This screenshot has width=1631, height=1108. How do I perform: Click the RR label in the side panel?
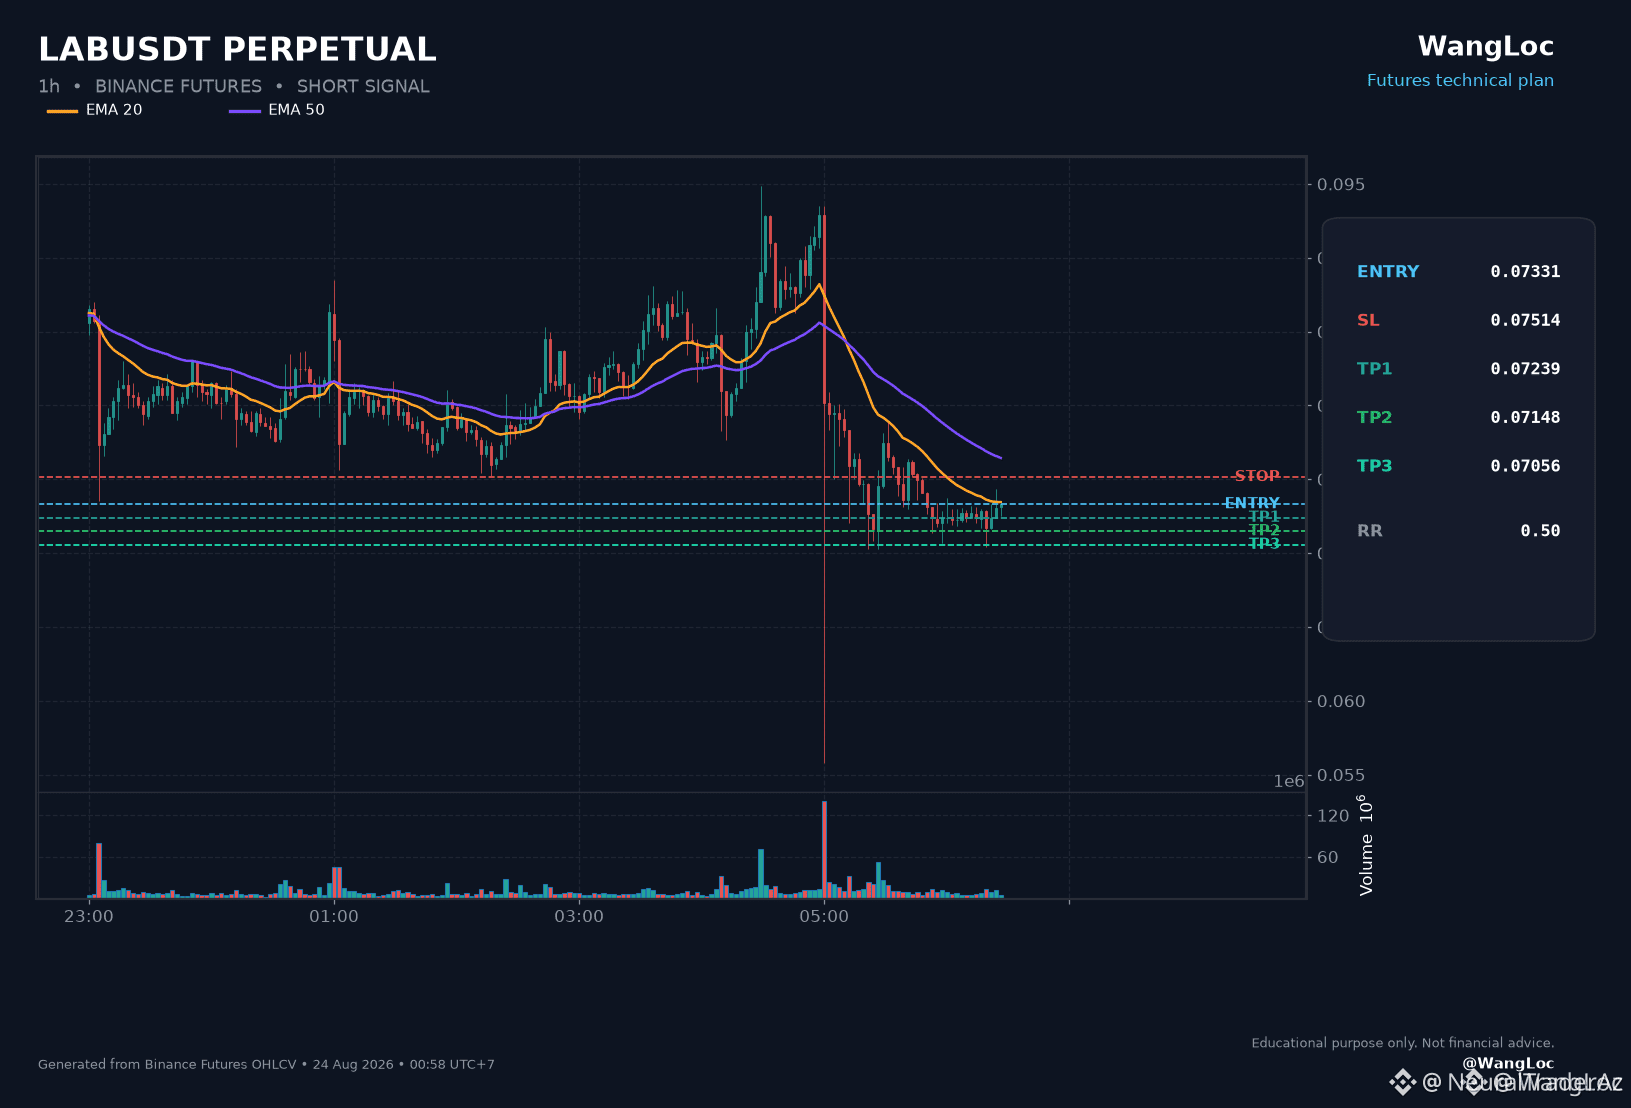pyautogui.click(x=1370, y=530)
